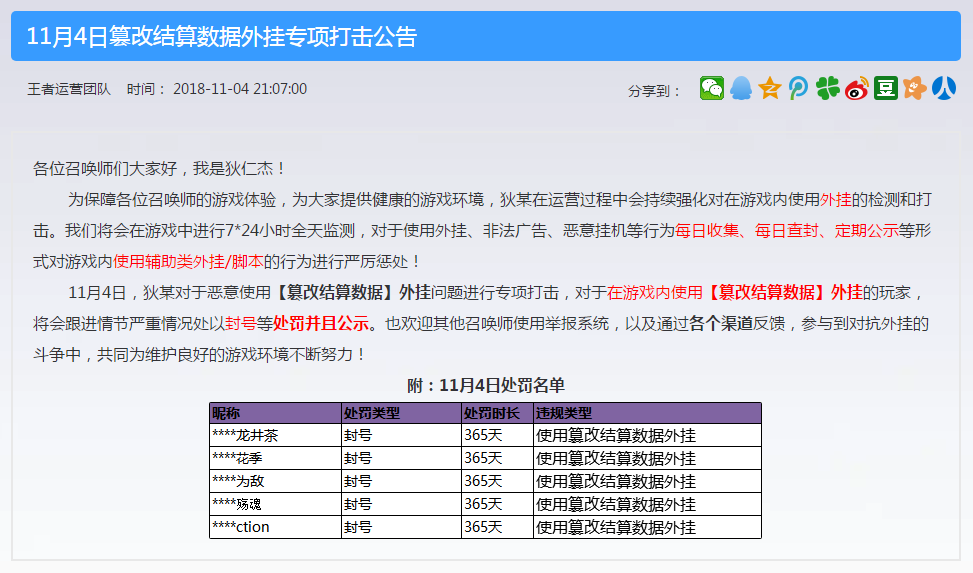Click the 违规类型 column header

647,413
